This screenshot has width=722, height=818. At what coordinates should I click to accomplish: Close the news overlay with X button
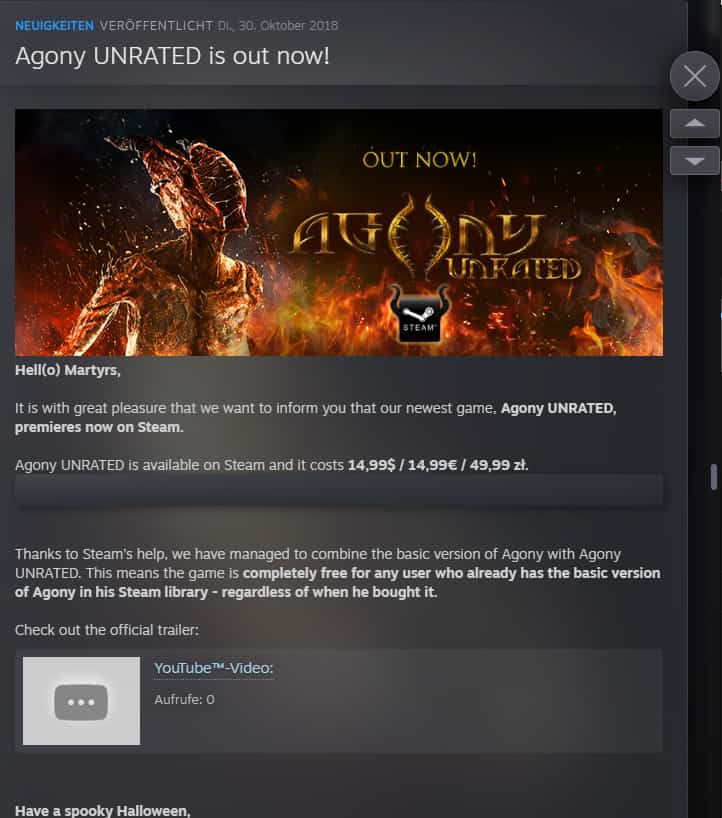(x=694, y=76)
